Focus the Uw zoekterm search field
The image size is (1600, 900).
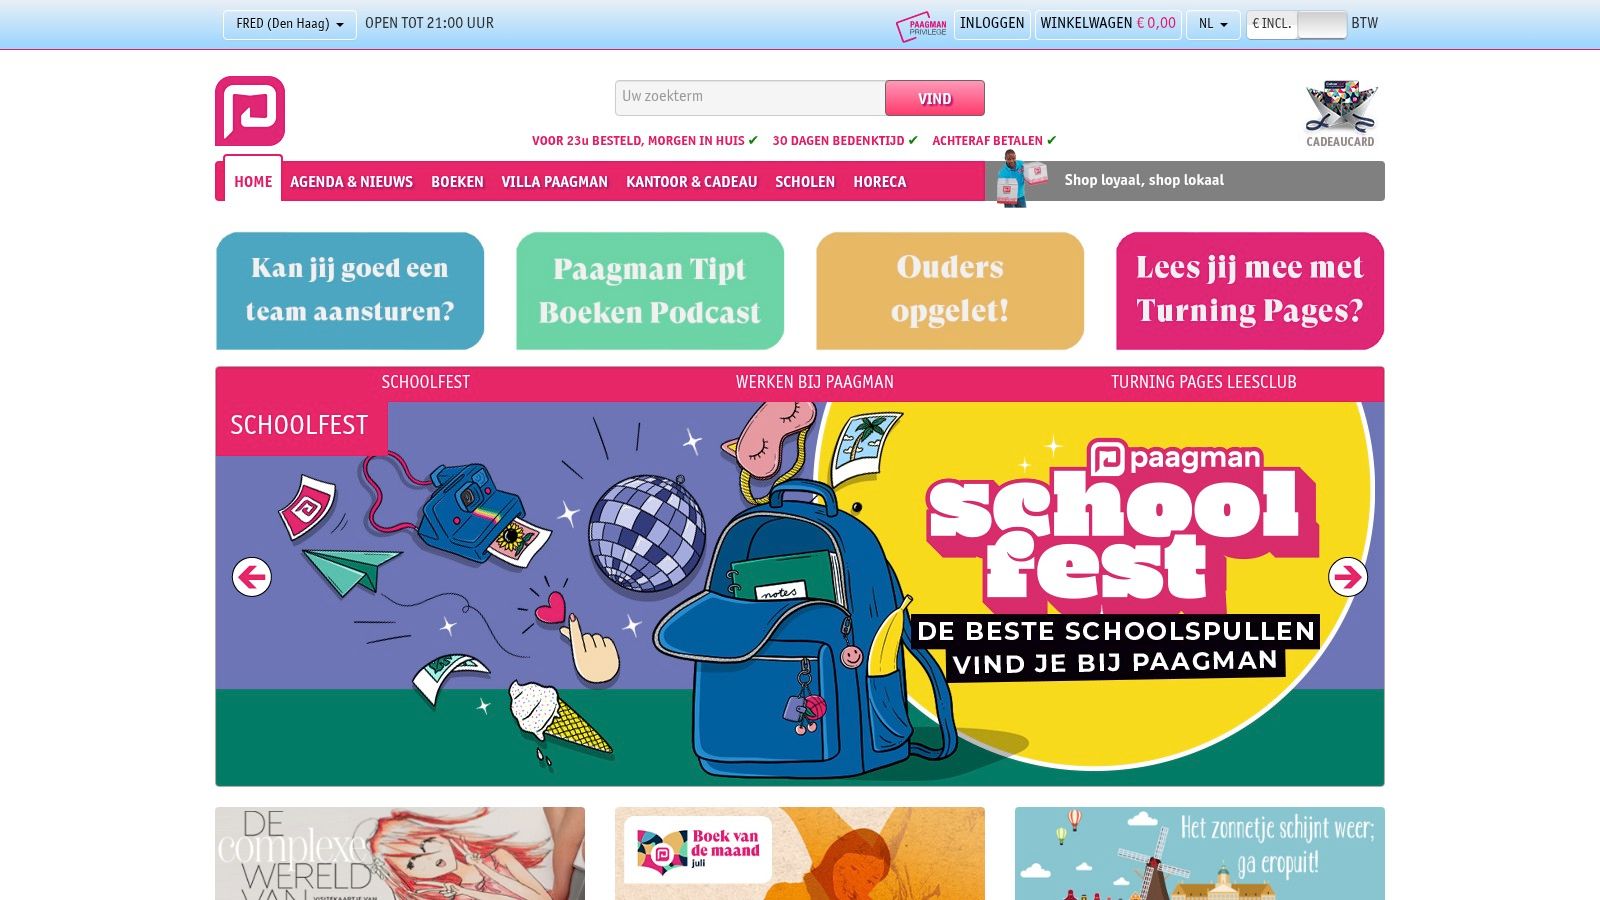pyautogui.click(x=750, y=98)
